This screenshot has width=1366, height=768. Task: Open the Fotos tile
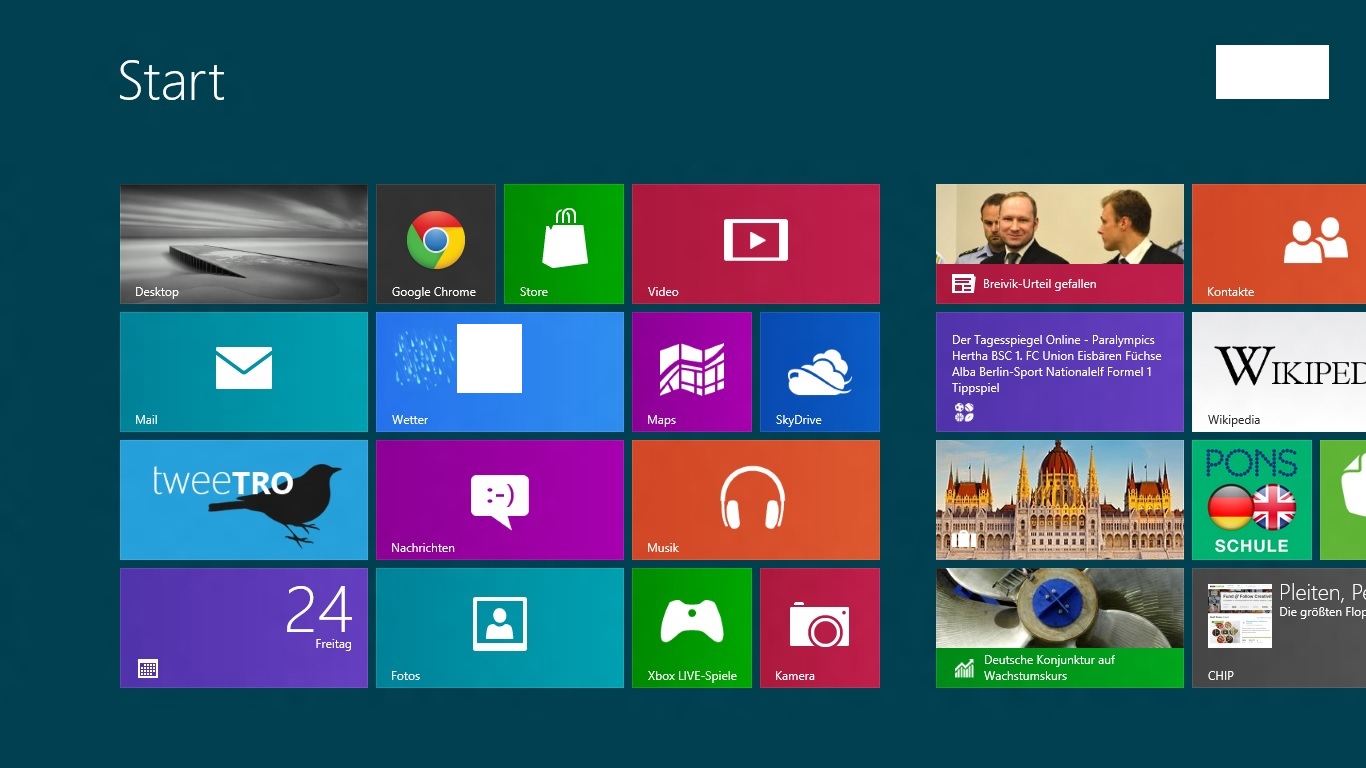pos(500,628)
